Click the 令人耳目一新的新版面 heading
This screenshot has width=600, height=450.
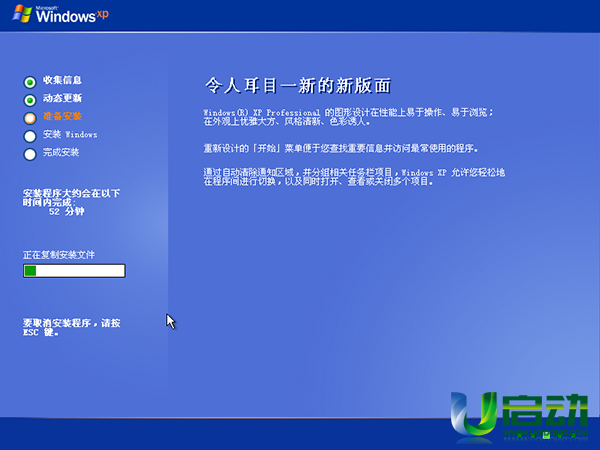click(x=298, y=85)
